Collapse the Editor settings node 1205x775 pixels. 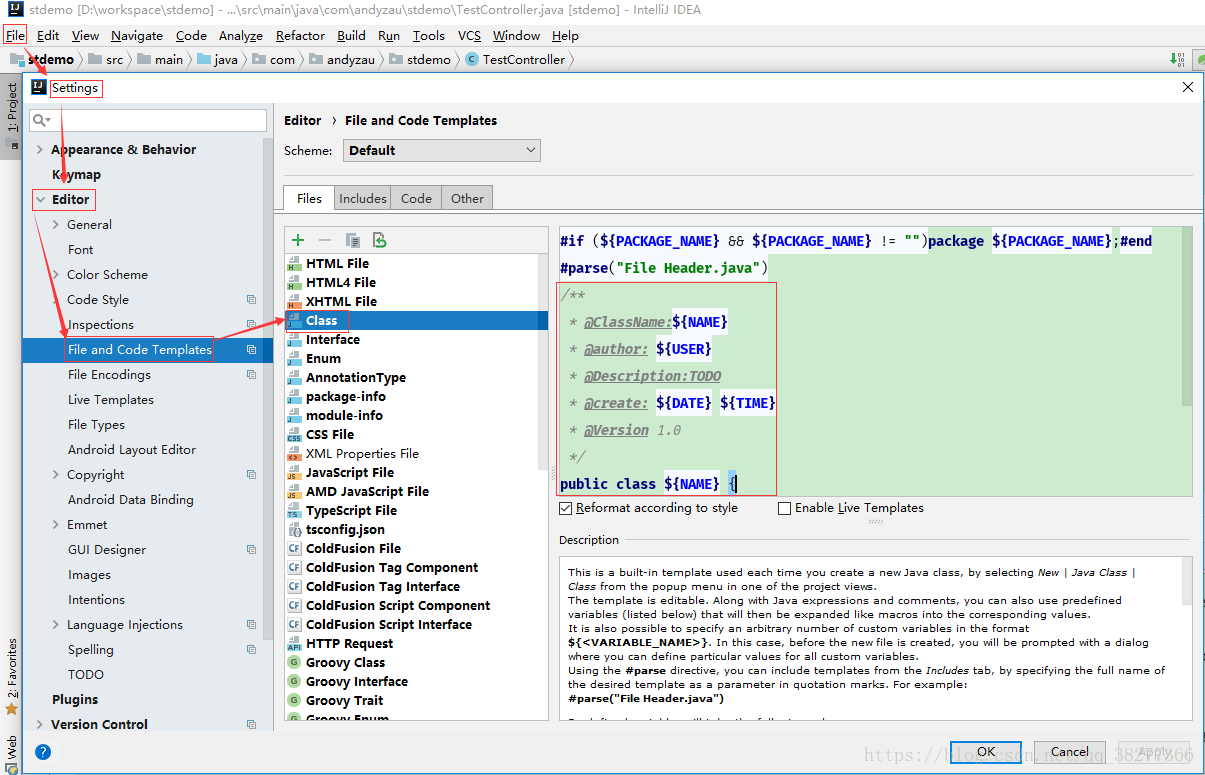(40, 200)
